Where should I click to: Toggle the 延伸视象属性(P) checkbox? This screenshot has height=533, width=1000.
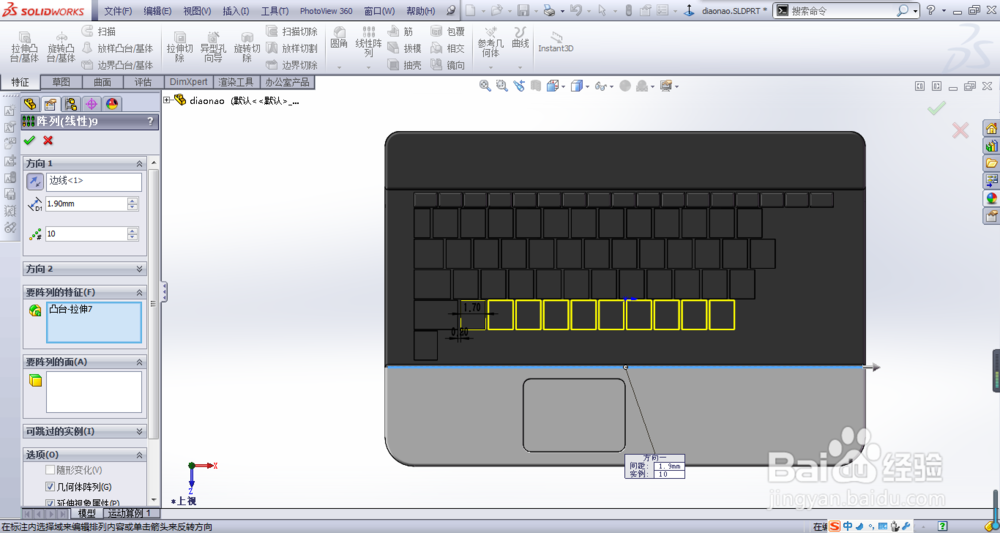click(x=50, y=502)
